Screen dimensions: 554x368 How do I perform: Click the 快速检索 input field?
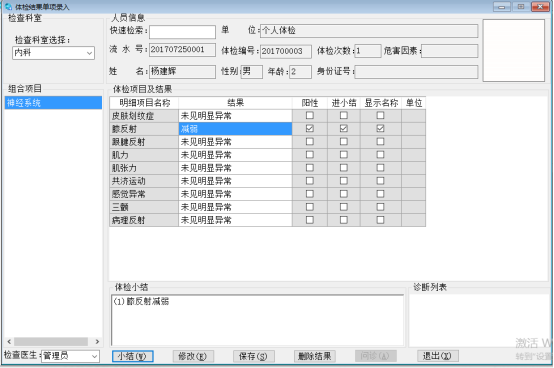[182, 32]
